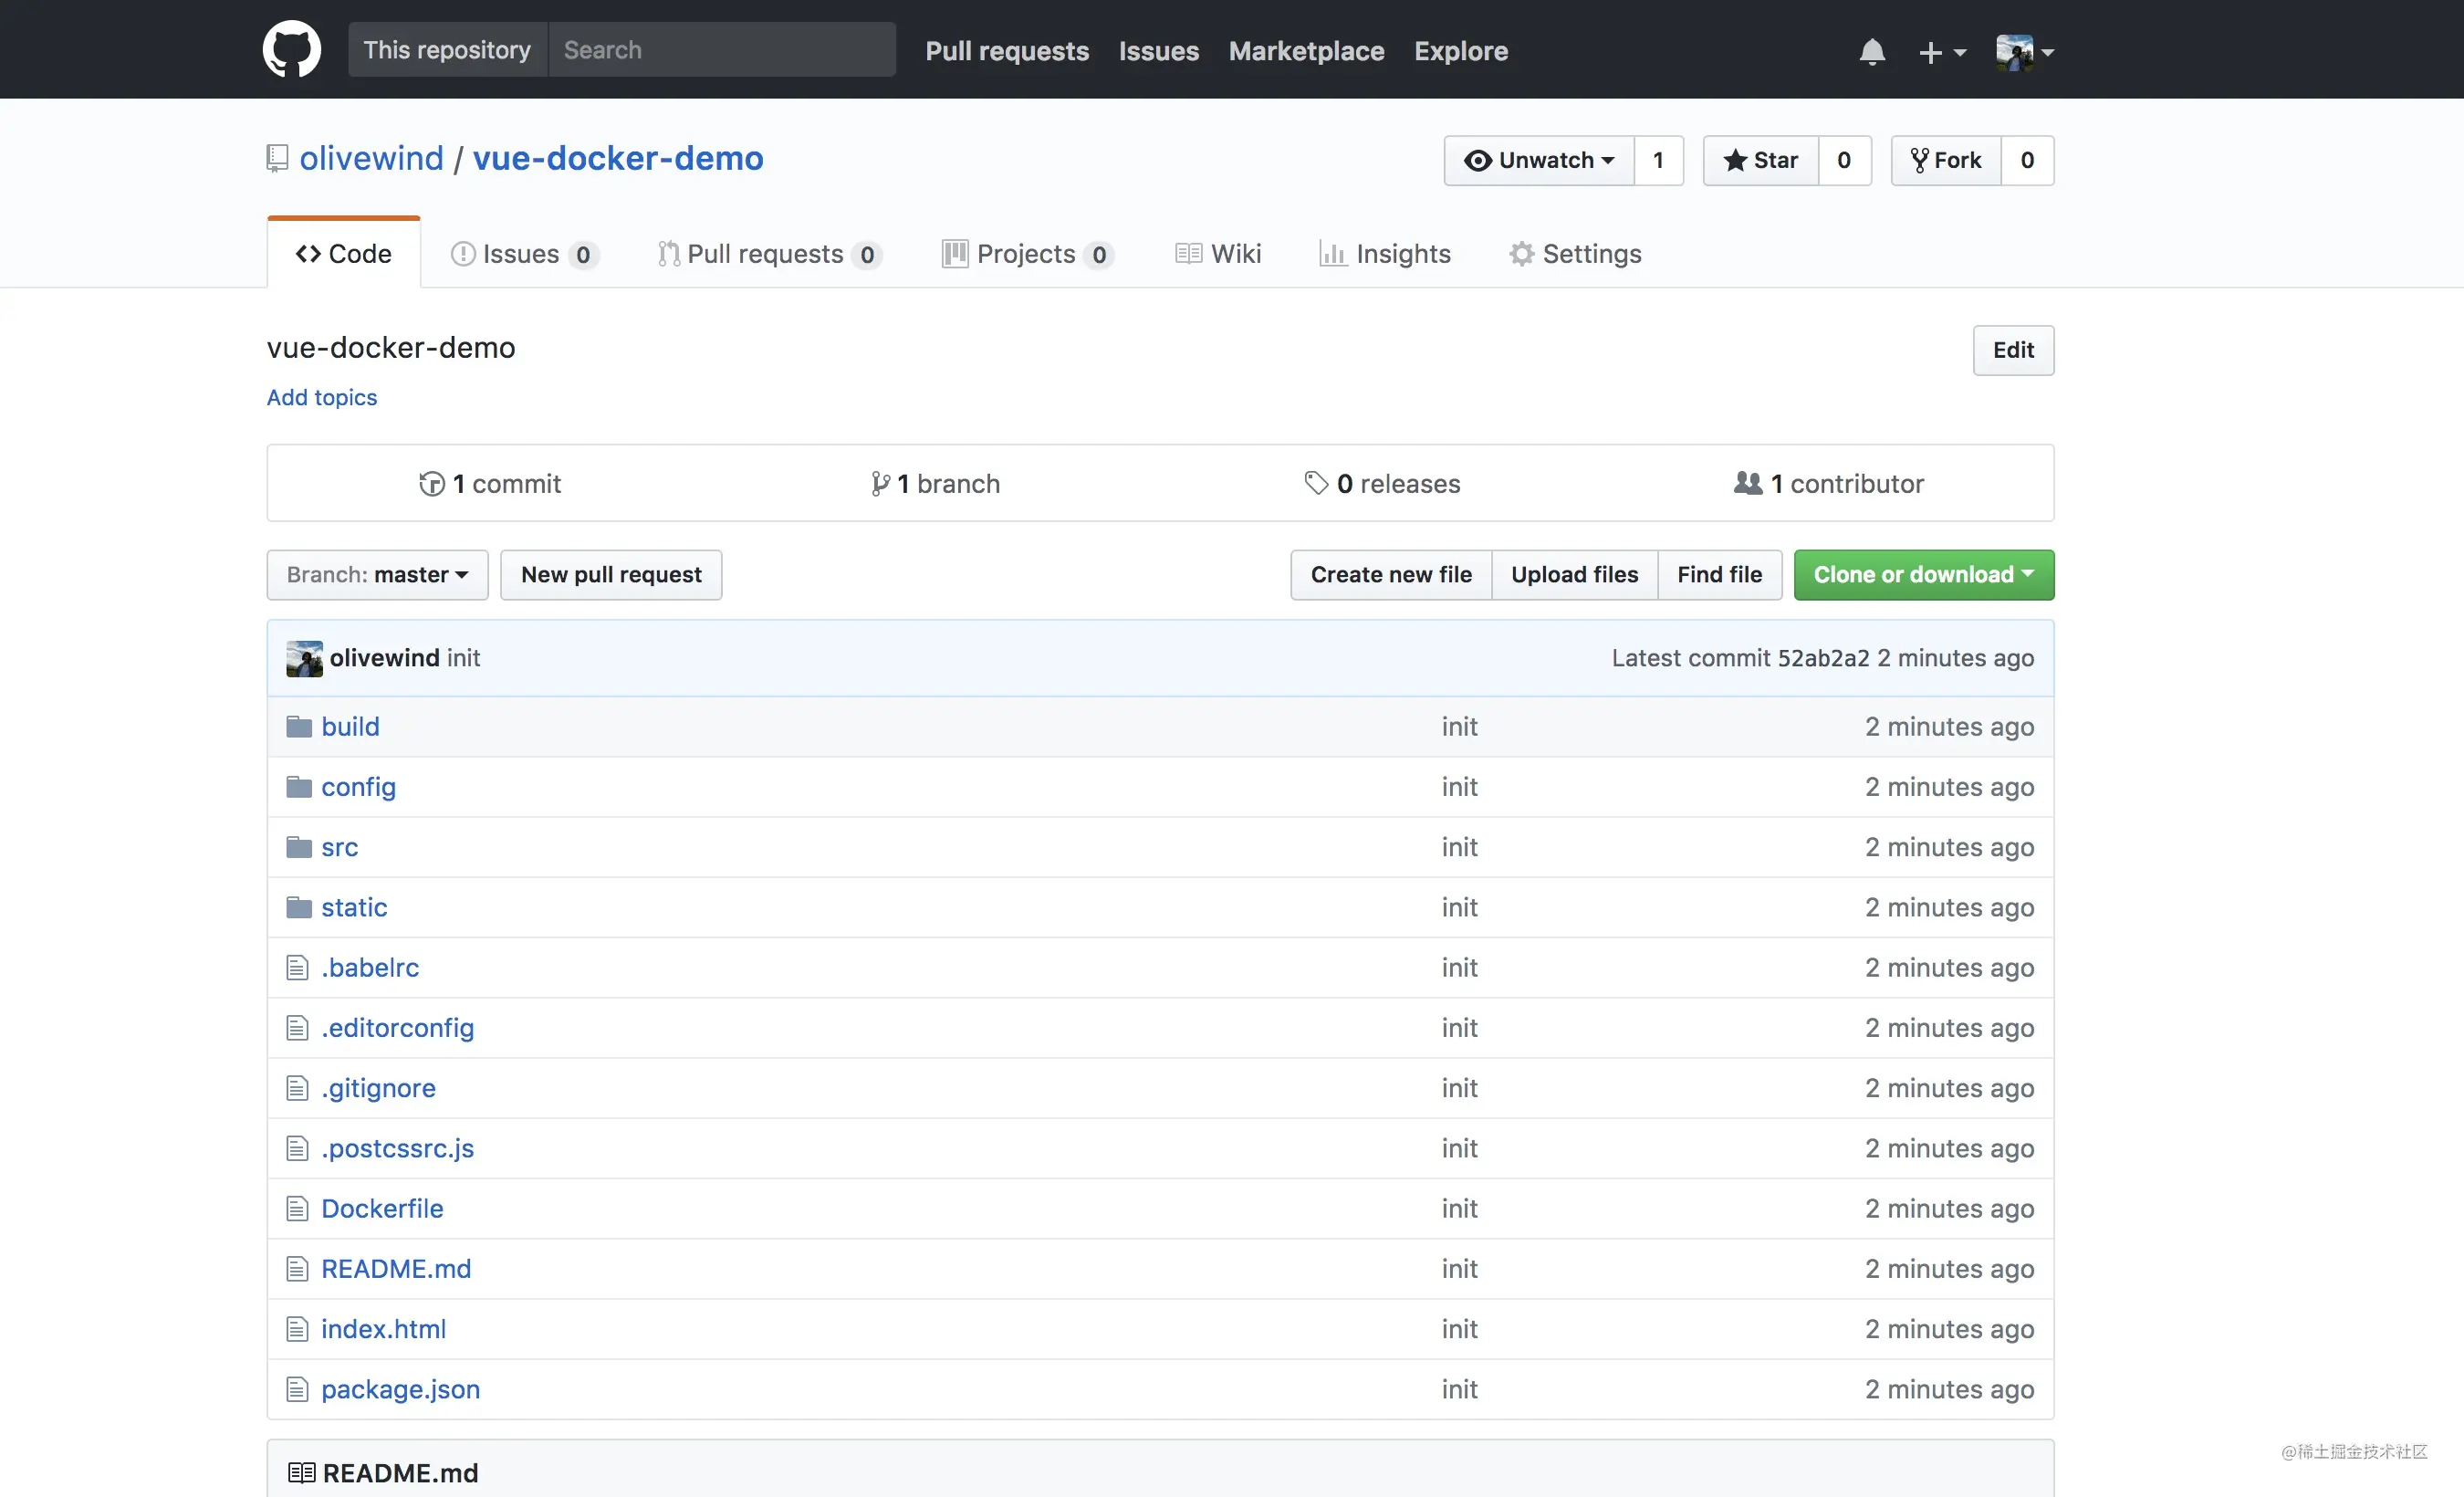The width and height of the screenshot is (2464, 1497).
Task: View the stargazers count 0
Action: click(1844, 160)
